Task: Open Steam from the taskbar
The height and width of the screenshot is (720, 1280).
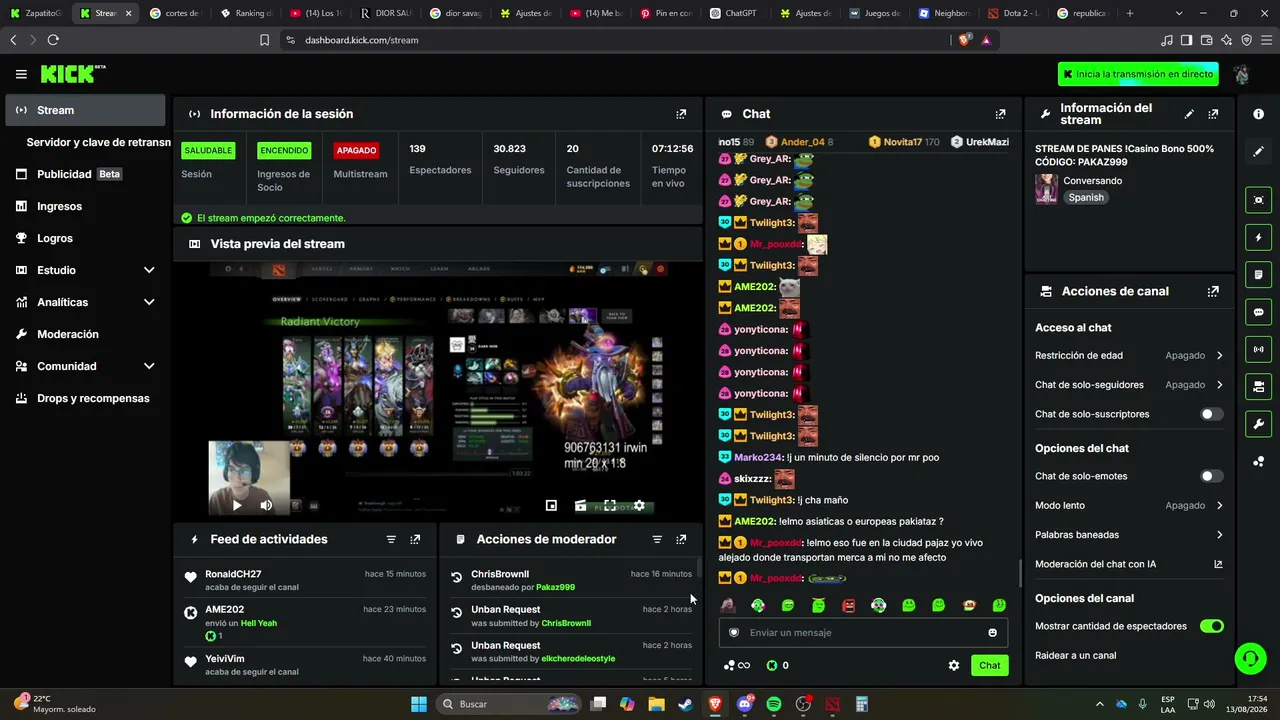Action: [x=686, y=704]
